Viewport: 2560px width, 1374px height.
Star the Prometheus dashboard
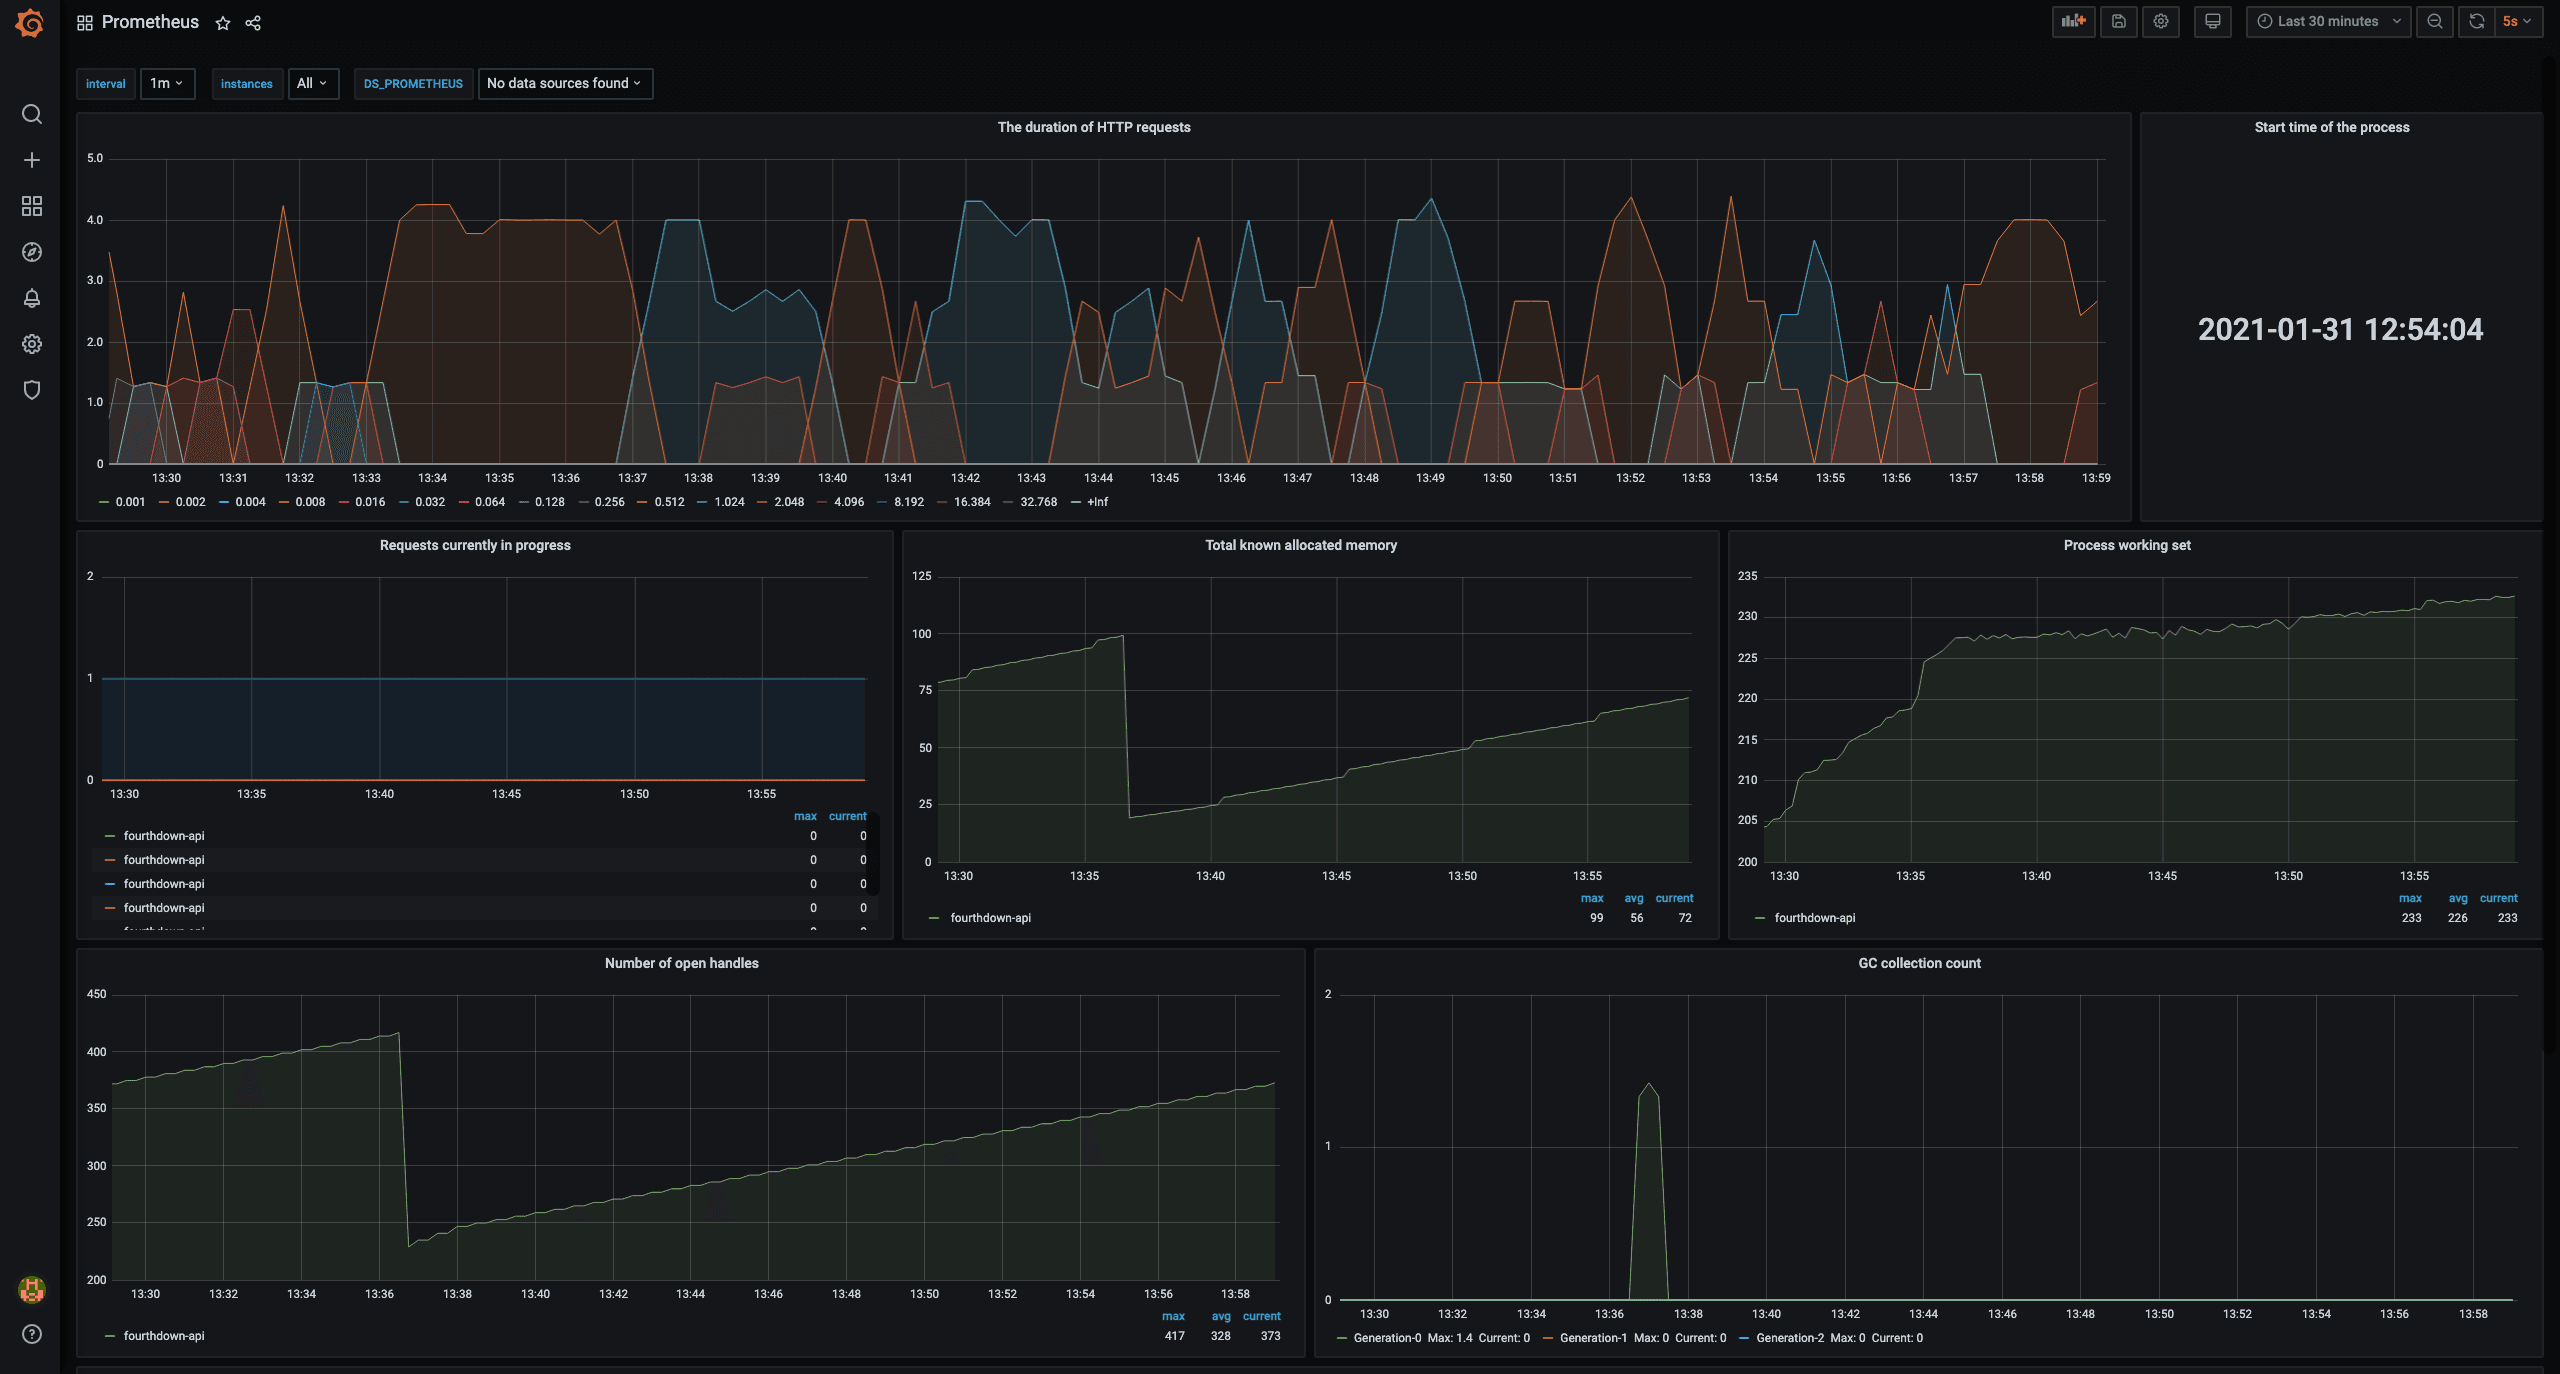pos(223,23)
